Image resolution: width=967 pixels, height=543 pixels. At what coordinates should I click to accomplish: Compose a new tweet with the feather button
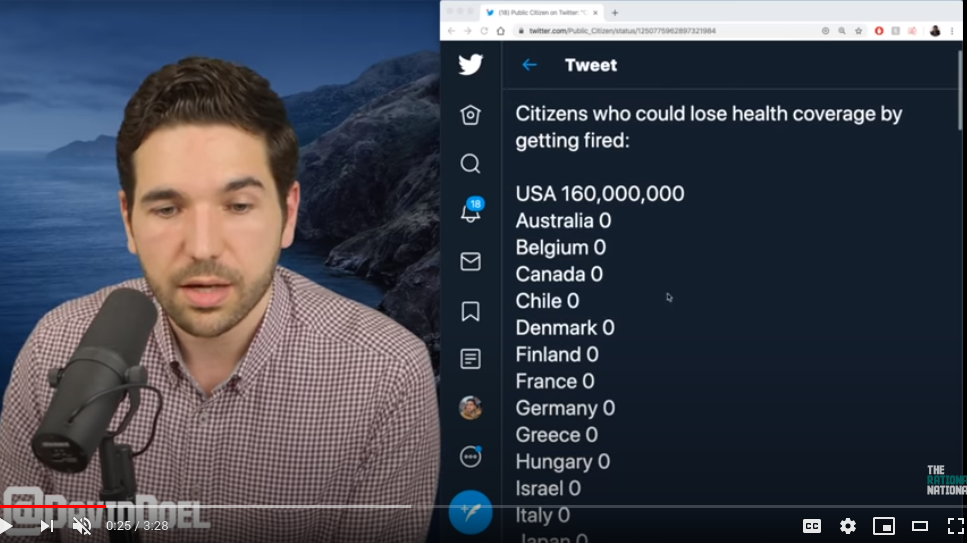point(471,512)
